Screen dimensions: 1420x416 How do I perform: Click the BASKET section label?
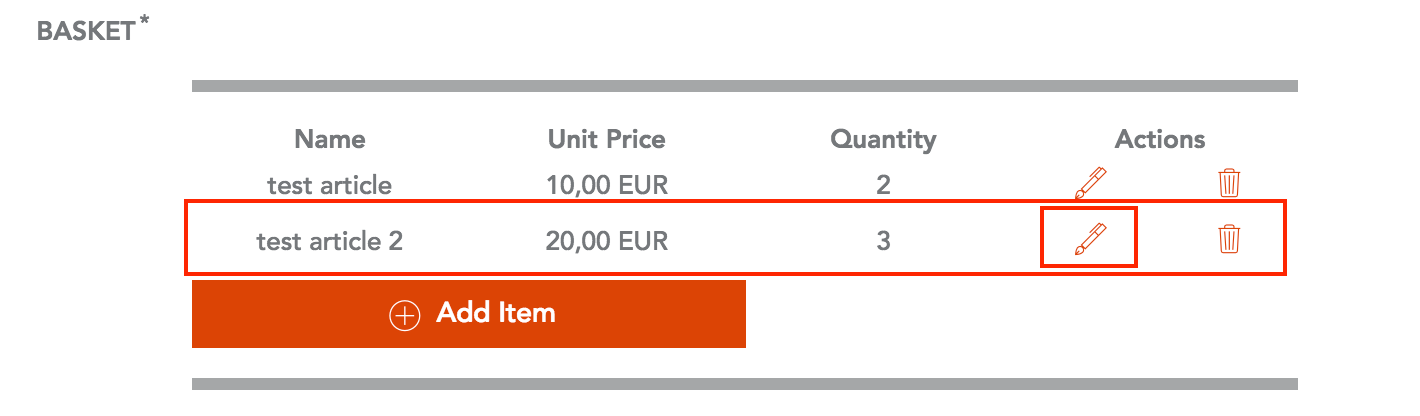(86, 31)
